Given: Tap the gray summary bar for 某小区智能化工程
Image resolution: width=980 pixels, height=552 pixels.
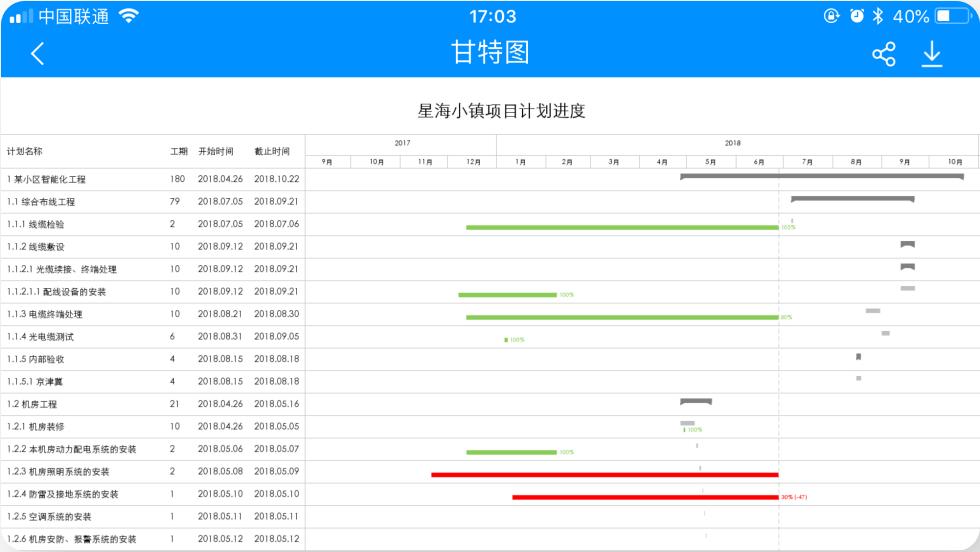Looking at the screenshot, I should [822, 176].
